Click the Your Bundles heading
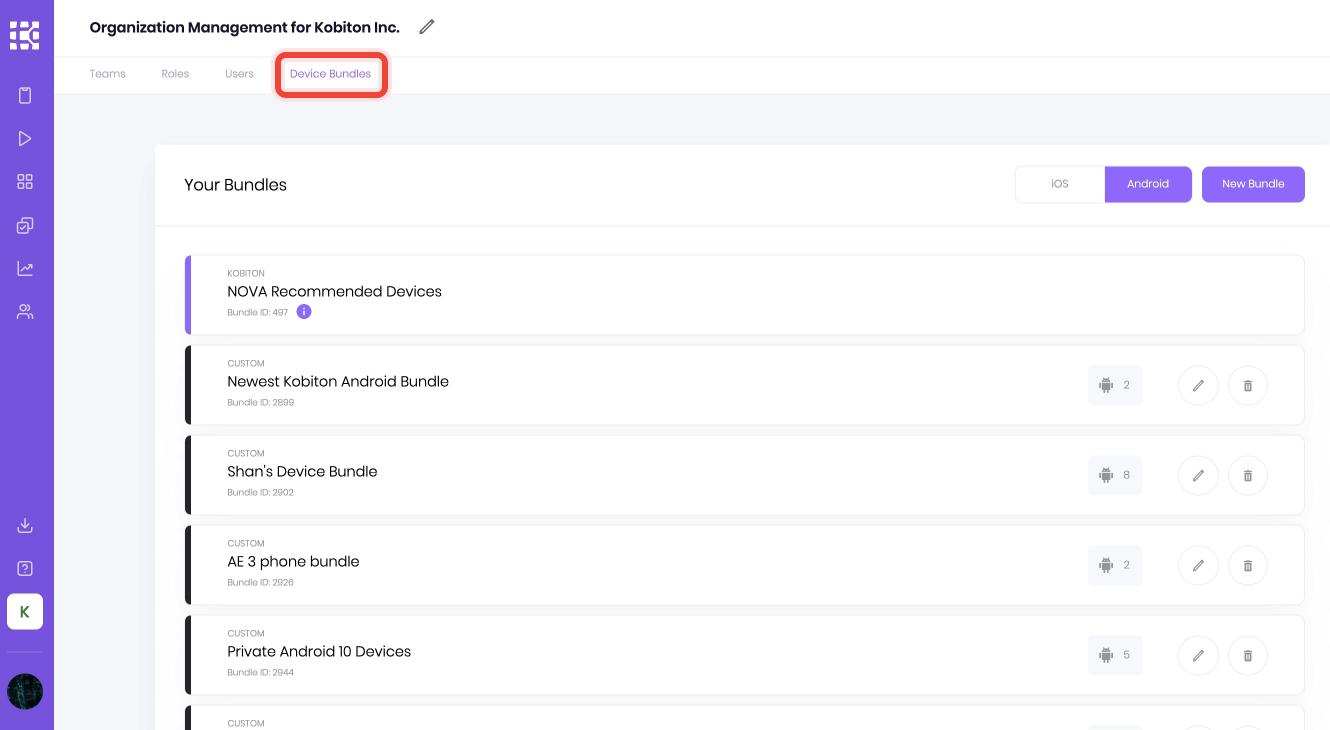 coord(236,185)
